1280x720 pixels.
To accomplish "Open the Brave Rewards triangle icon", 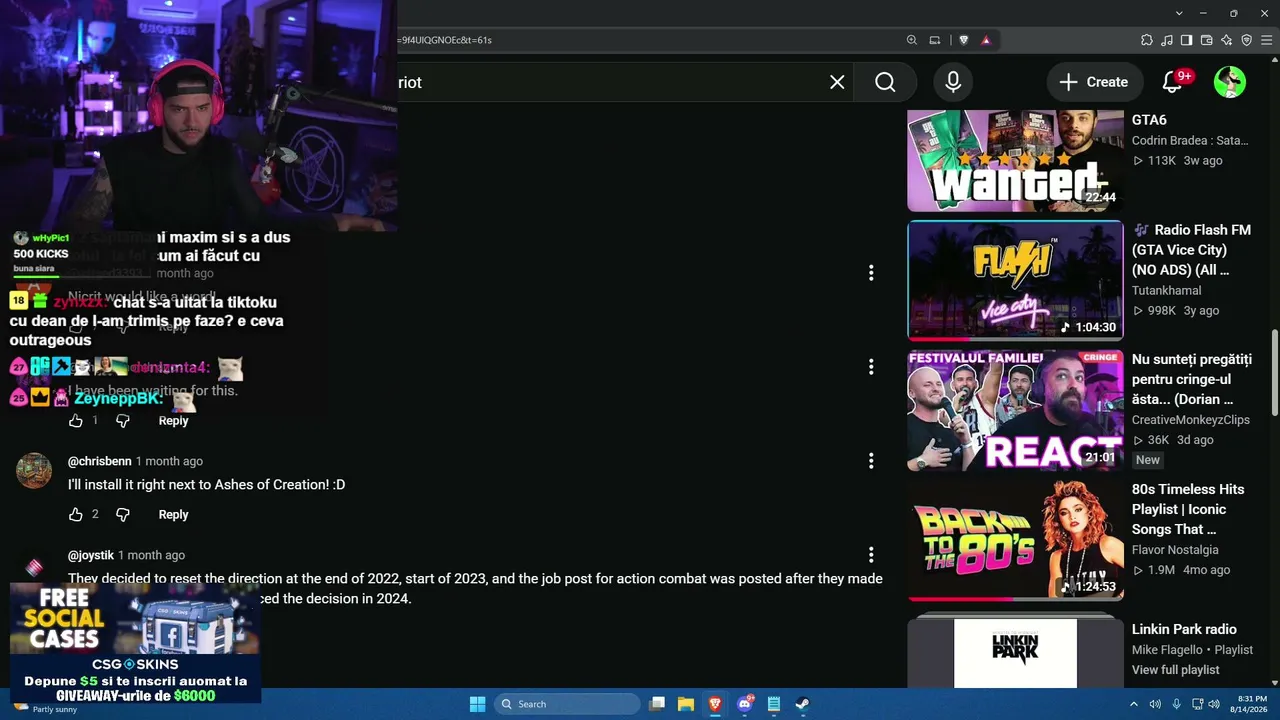I will (986, 40).
